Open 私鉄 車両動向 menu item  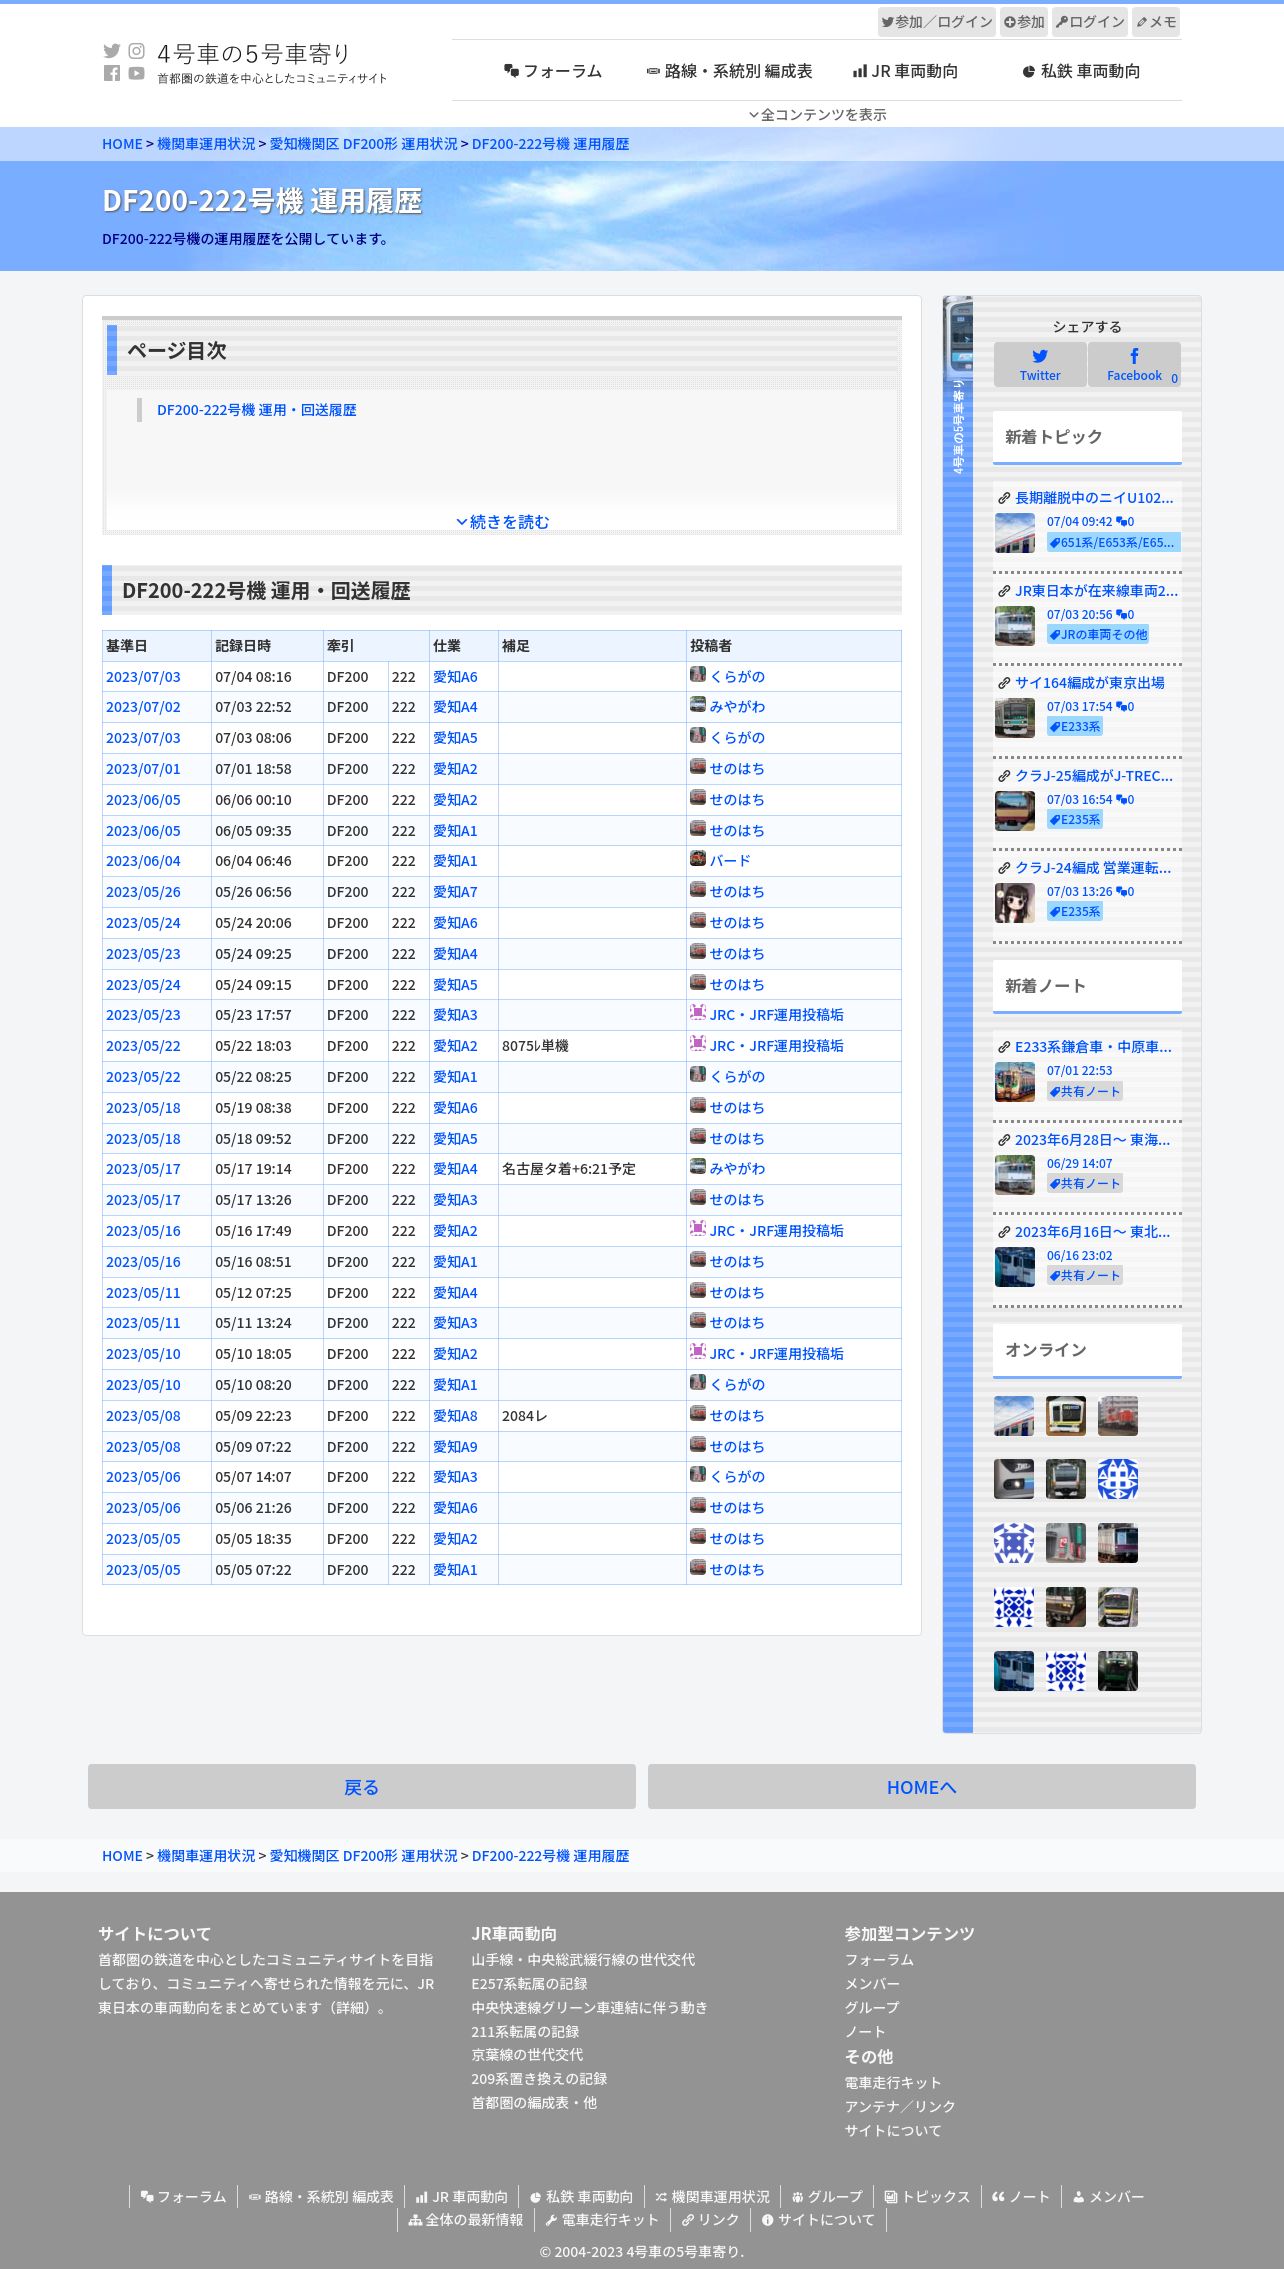coord(1081,71)
